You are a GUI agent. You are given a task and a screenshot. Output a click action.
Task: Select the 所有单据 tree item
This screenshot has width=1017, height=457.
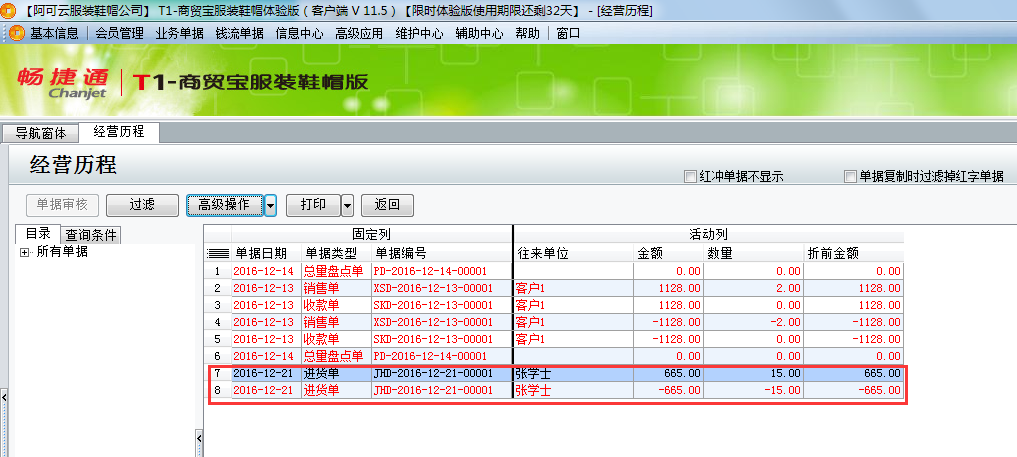62,252
